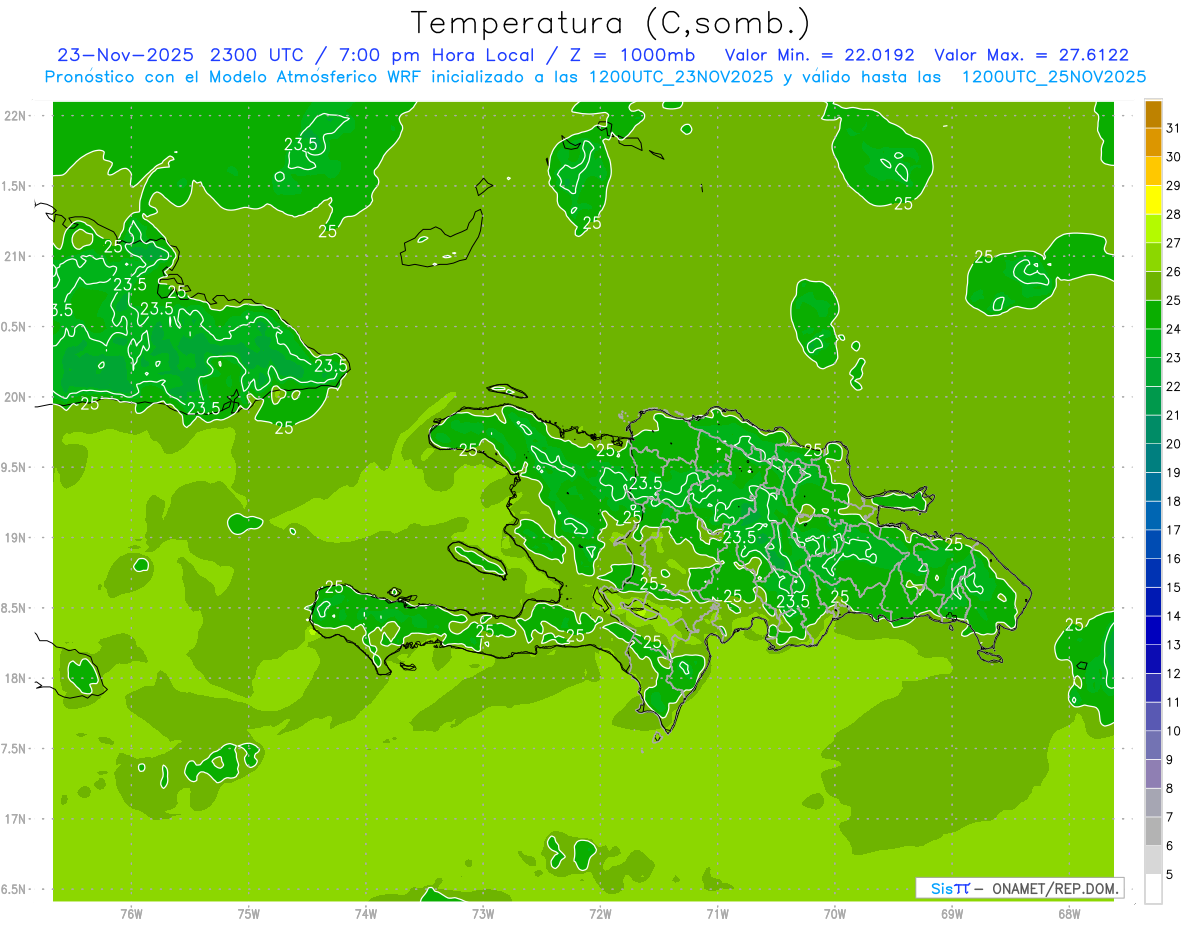The width and height of the screenshot is (1200, 927).
Task: Click the color scale label 8
Action: pyautogui.click(x=1170, y=788)
